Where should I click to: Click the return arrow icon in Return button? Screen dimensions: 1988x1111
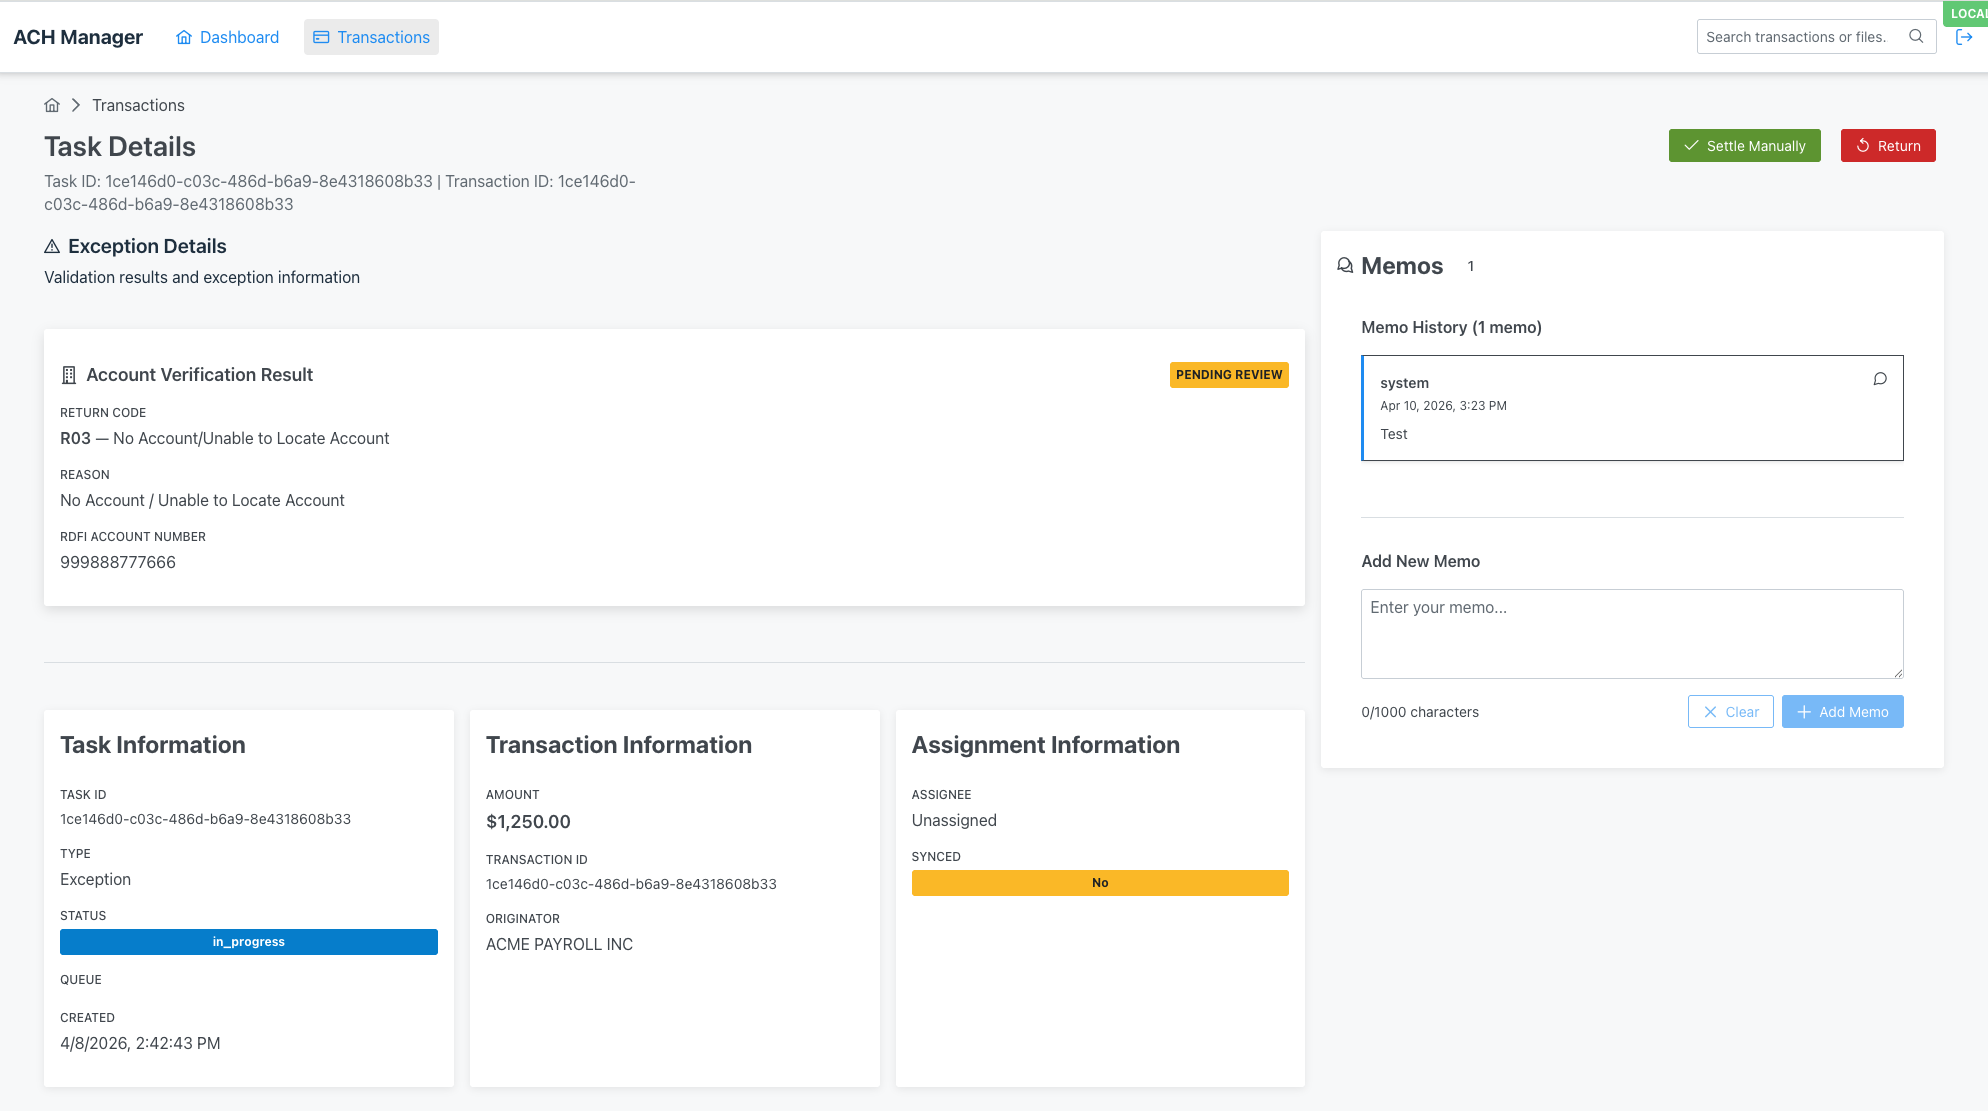[1862, 145]
